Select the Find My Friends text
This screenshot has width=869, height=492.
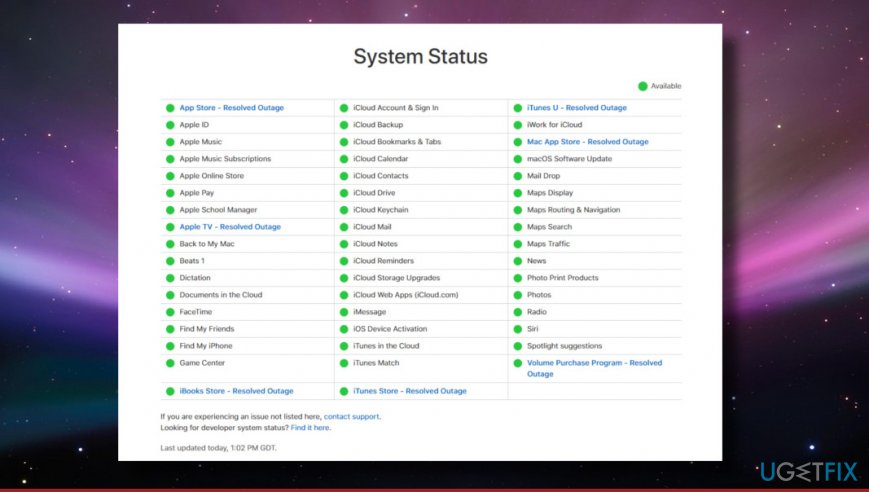coord(207,329)
